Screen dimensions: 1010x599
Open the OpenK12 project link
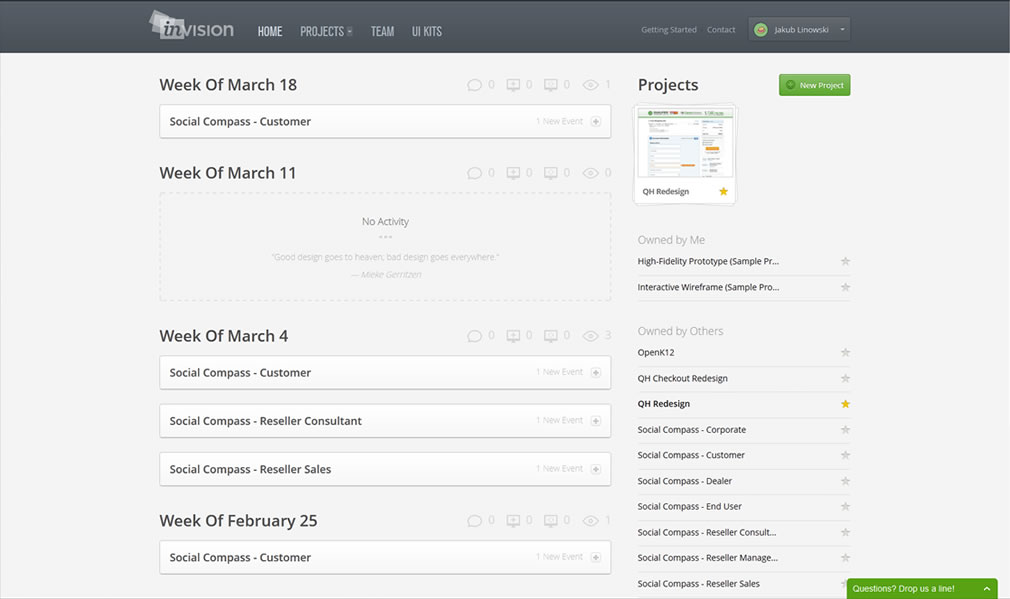coord(656,352)
